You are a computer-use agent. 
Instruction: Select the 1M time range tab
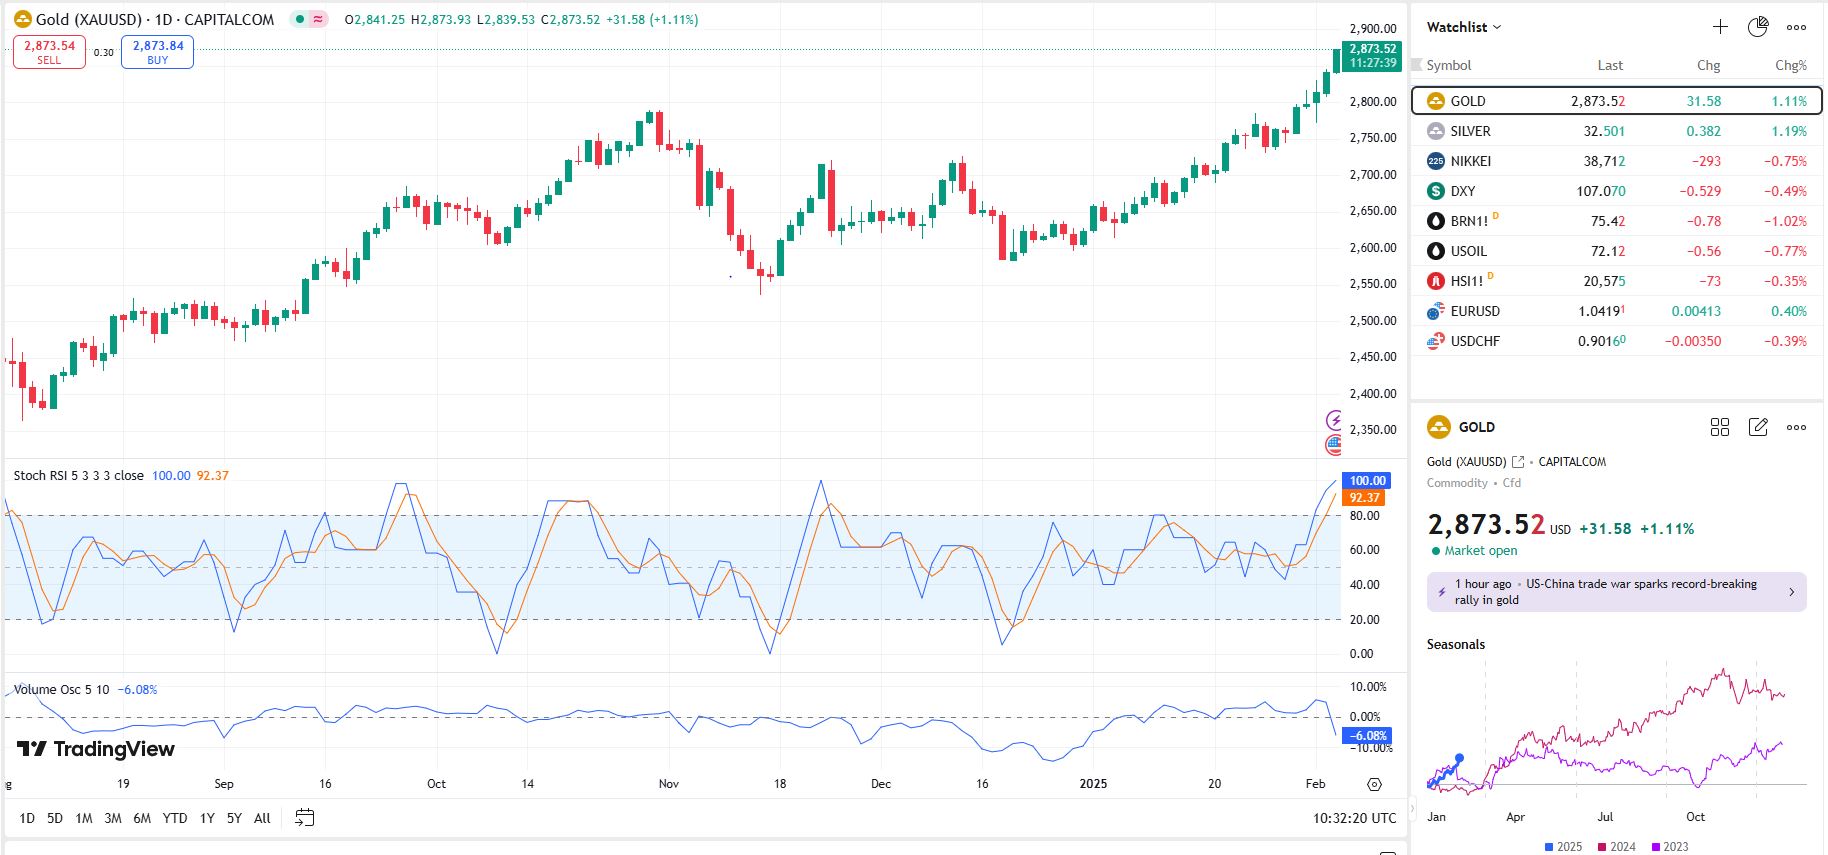coord(84,818)
